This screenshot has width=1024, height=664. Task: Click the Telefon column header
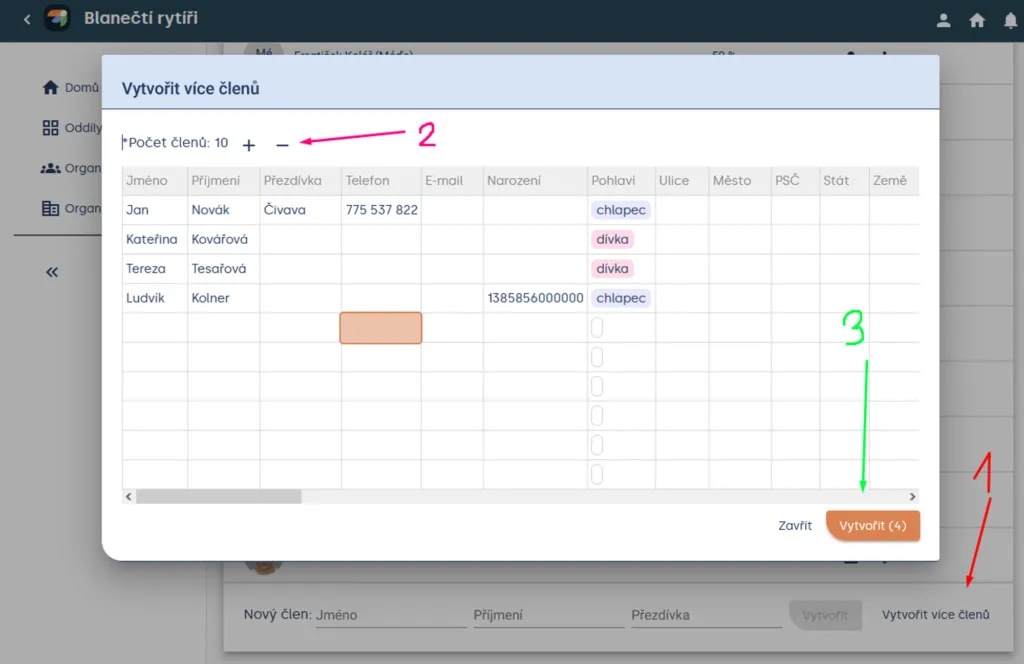(381, 181)
